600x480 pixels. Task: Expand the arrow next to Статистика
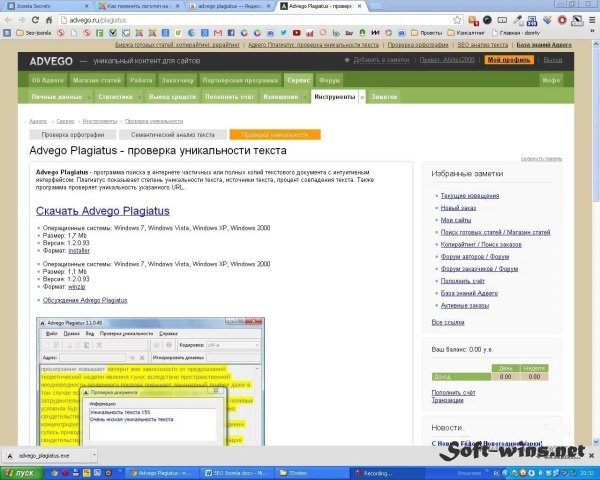(139, 98)
